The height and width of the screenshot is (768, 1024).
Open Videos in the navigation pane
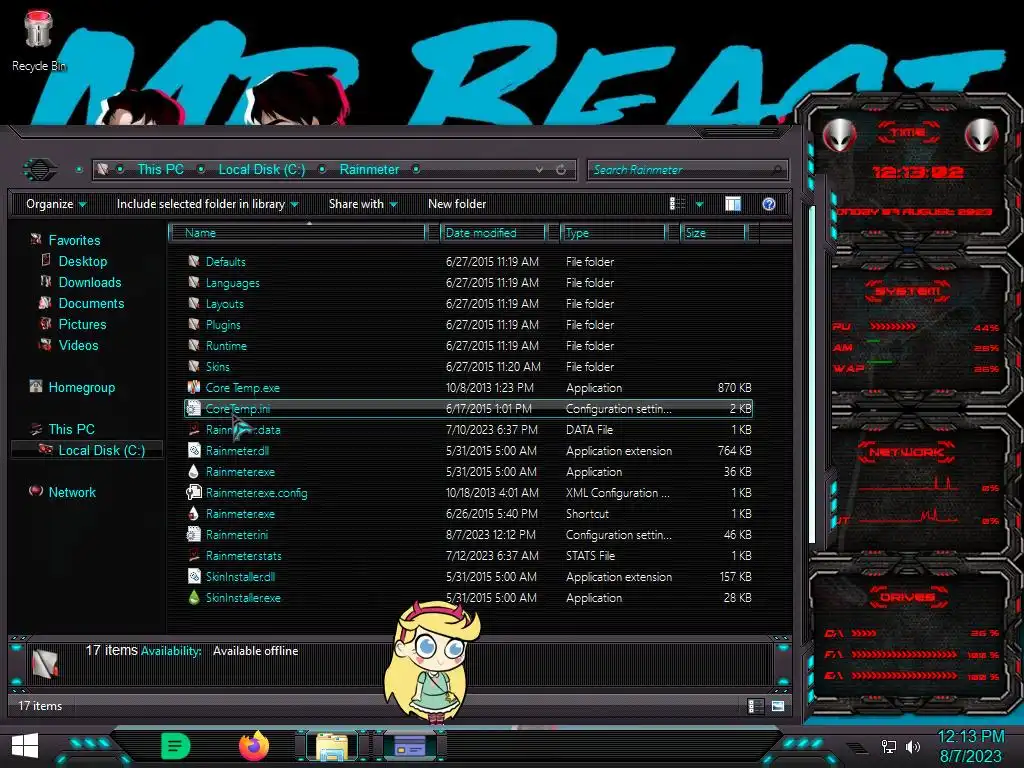coord(78,345)
